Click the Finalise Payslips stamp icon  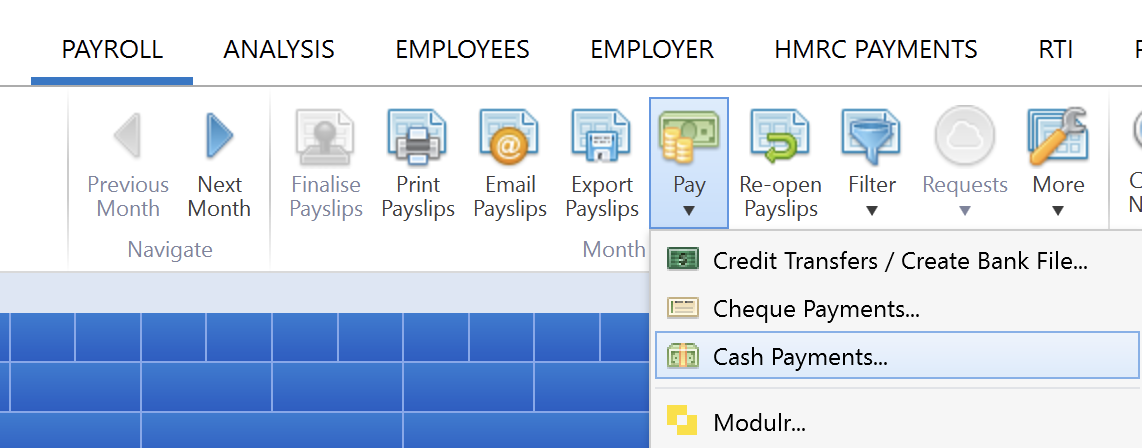click(326, 137)
